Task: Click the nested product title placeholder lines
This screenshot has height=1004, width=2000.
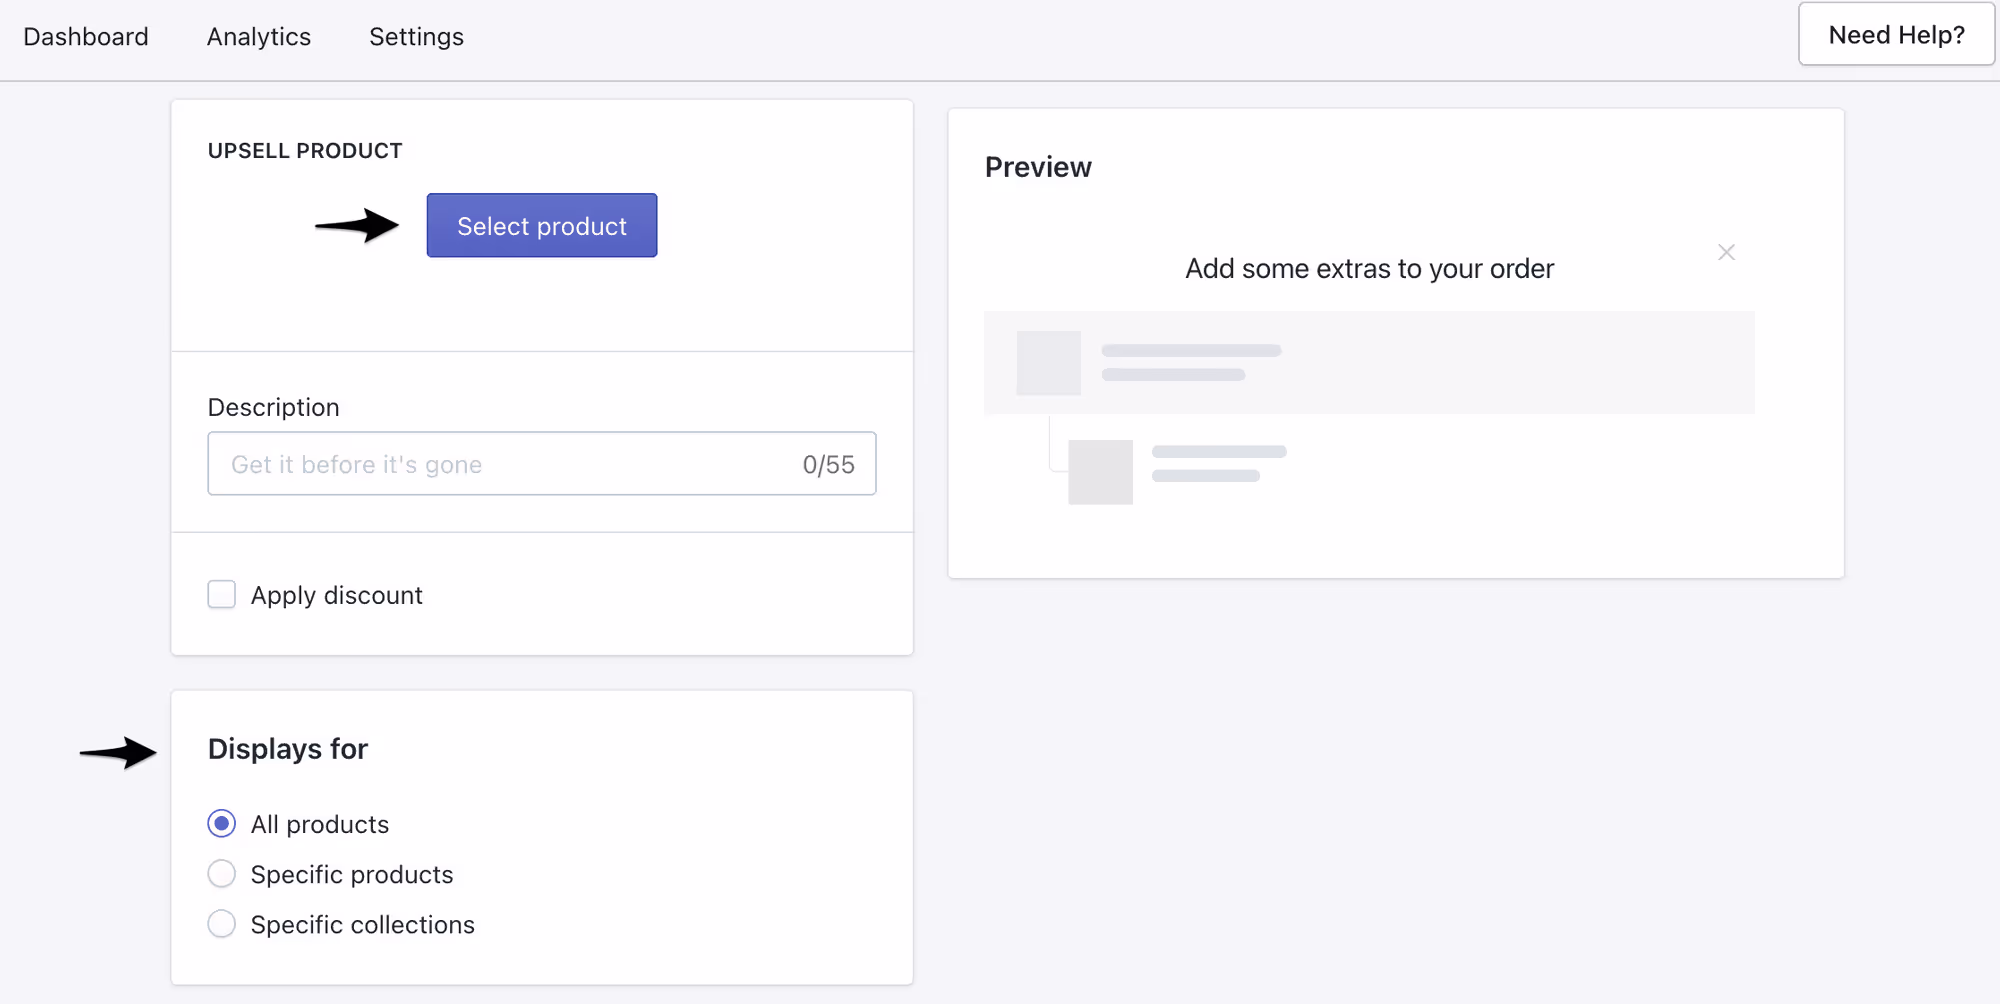Action: pyautogui.click(x=1219, y=464)
